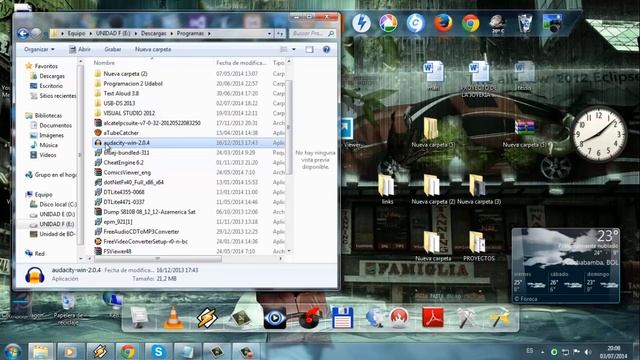The width and height of the screenshot is (640, 360).
Task: Click the Buscar search input field
Action: 313,33
